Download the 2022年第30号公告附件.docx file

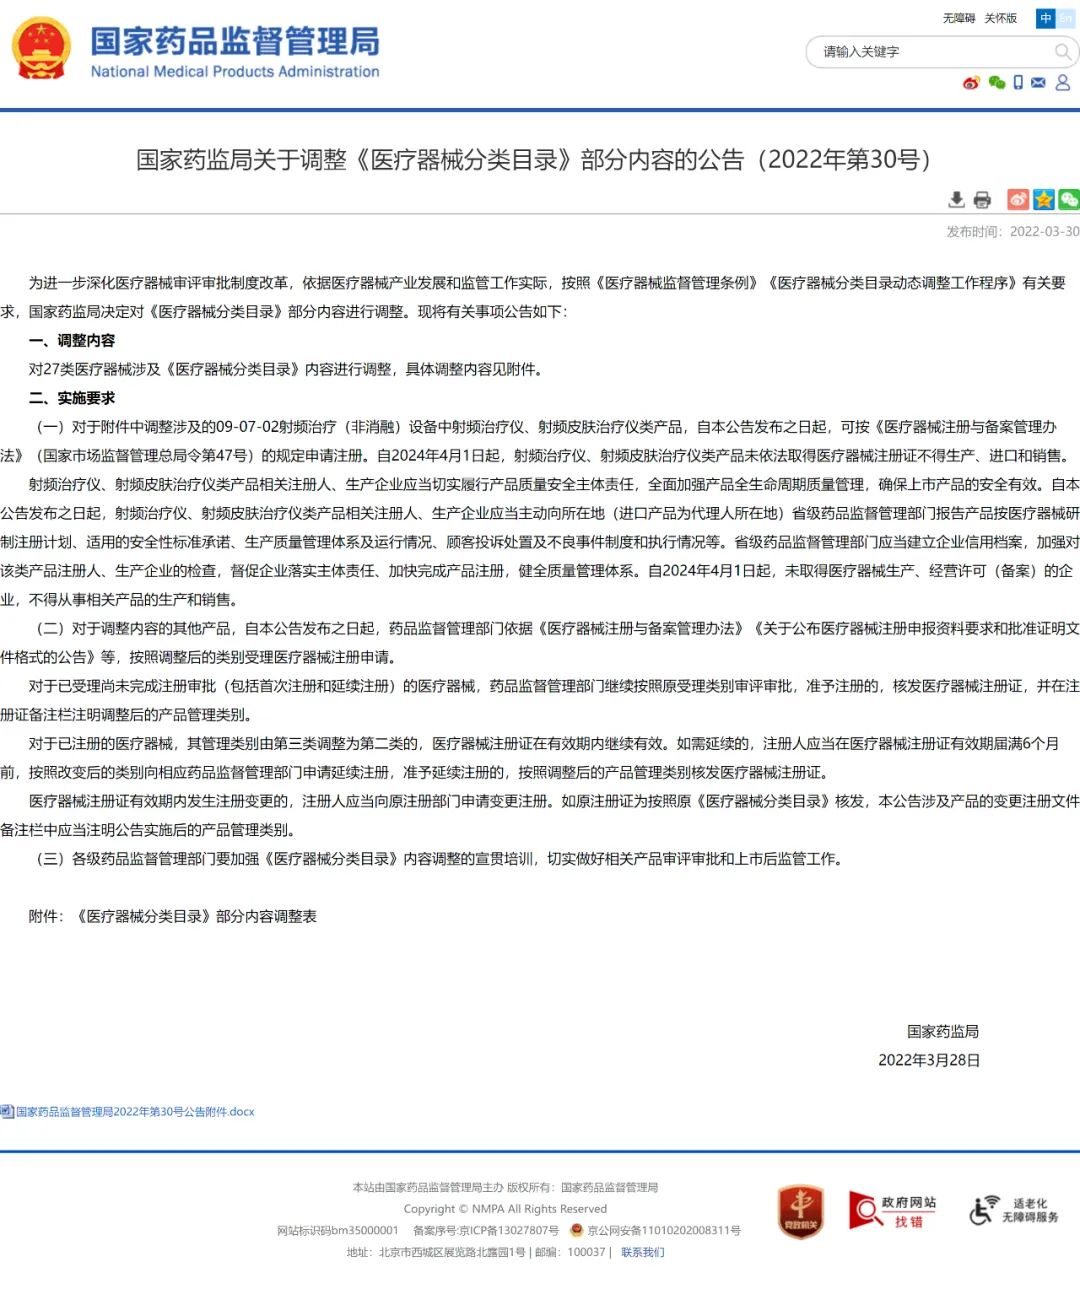pyautogui.click(x=135, y=1112)
